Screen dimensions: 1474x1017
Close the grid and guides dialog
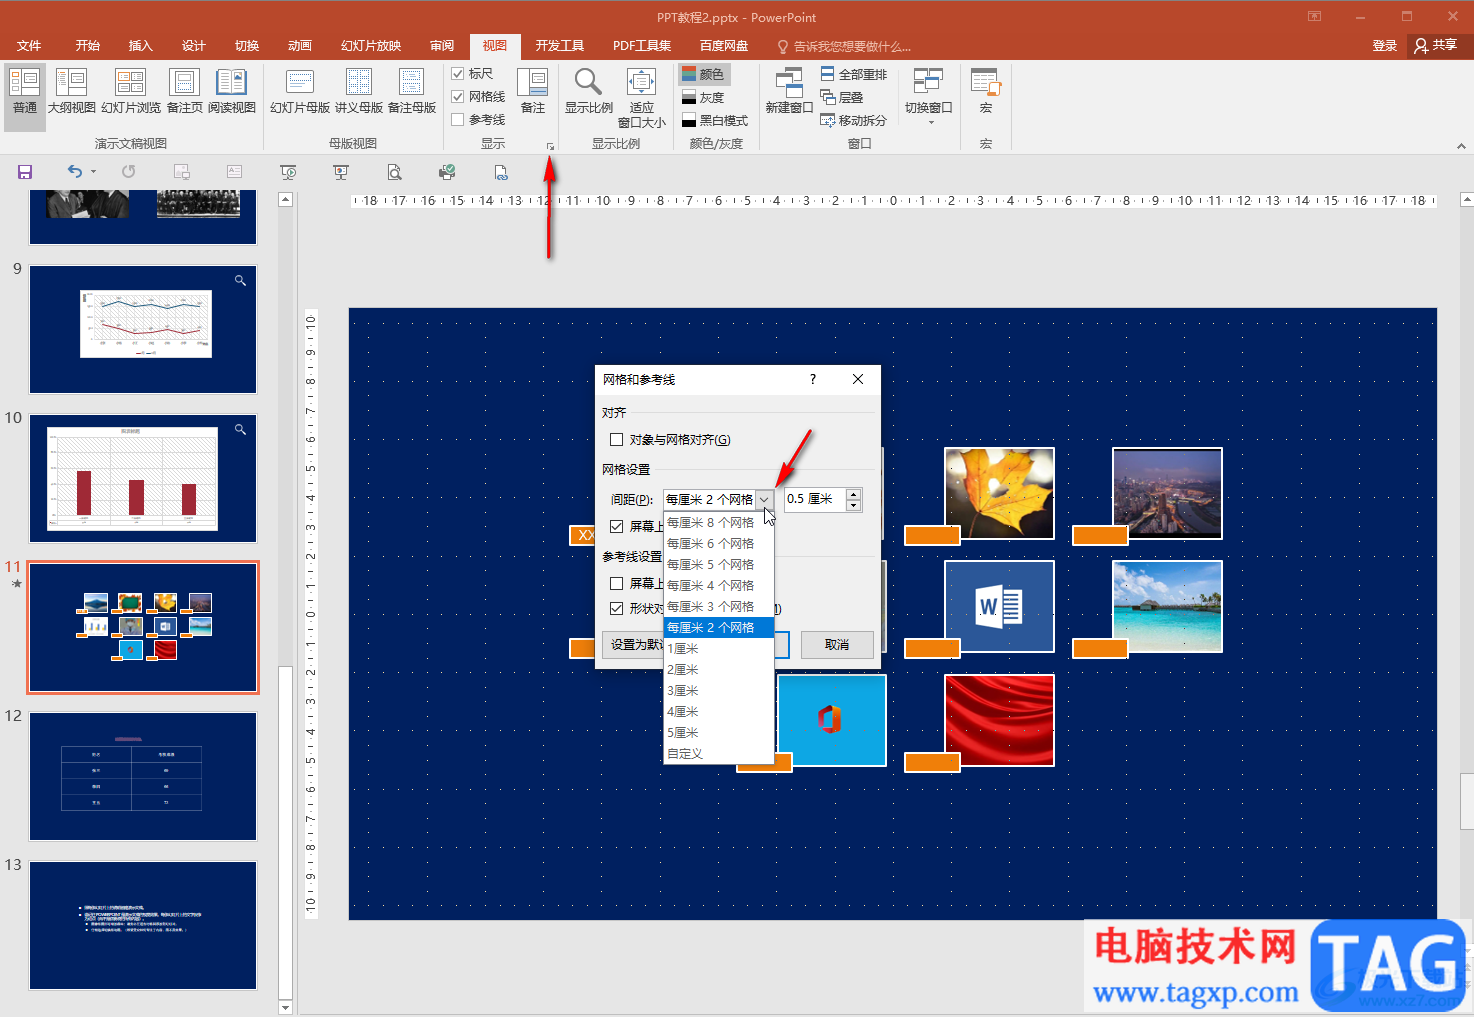858,379
